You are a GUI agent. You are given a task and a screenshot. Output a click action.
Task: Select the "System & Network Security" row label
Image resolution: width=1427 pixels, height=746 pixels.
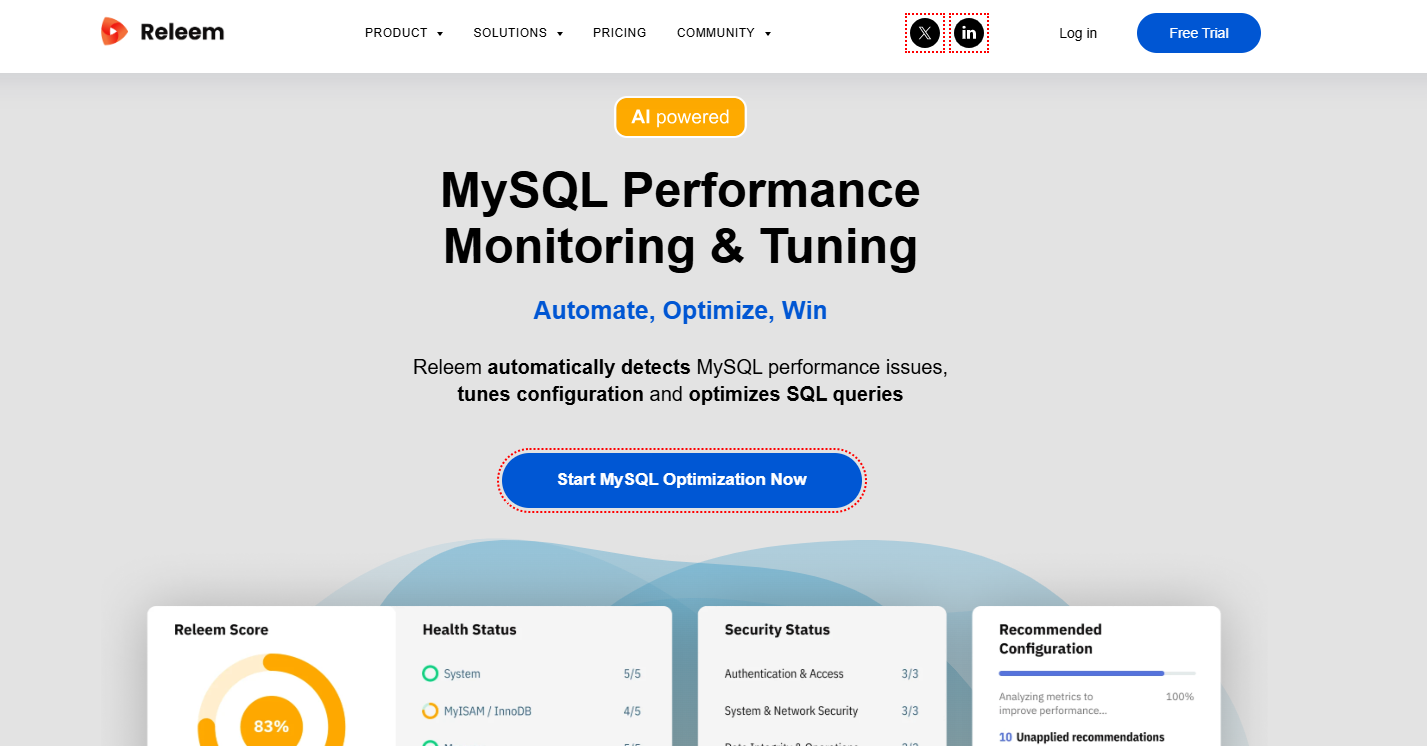(791, 711)
